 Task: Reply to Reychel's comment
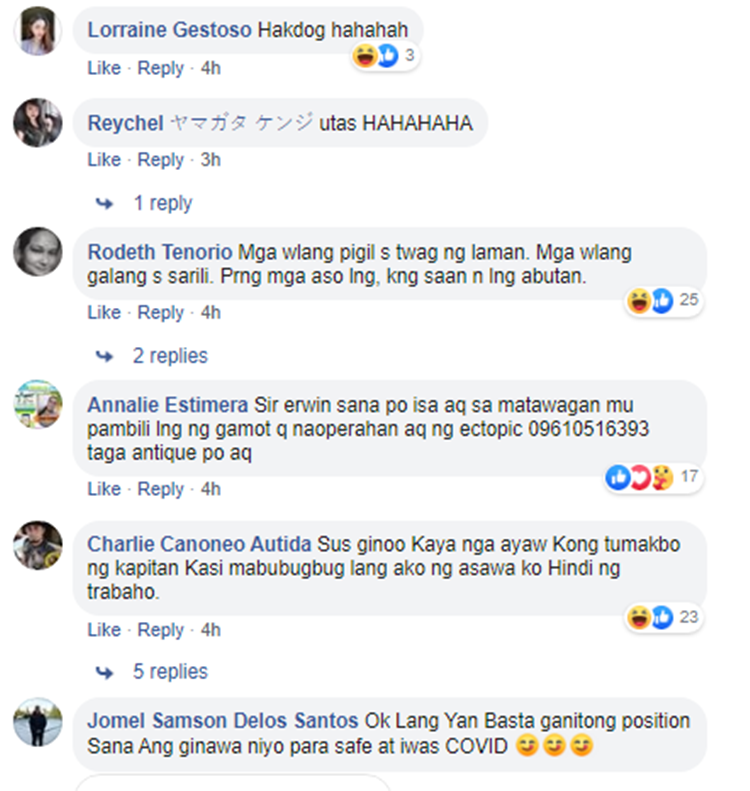point(160,160)
